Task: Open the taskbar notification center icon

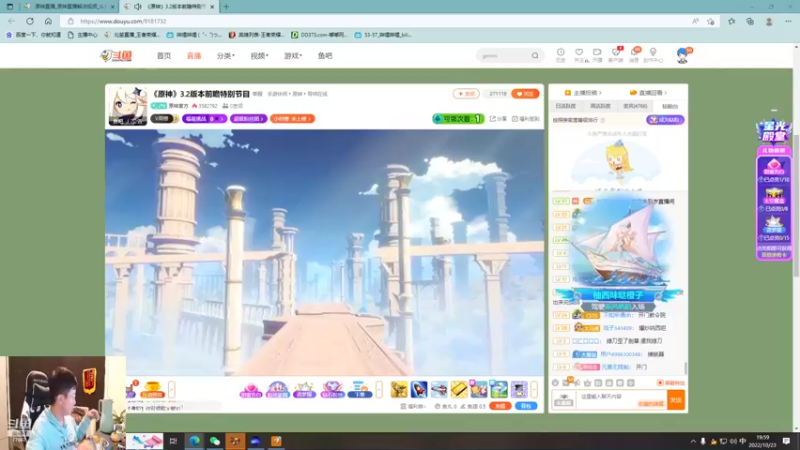Action: tap(786, 441)
